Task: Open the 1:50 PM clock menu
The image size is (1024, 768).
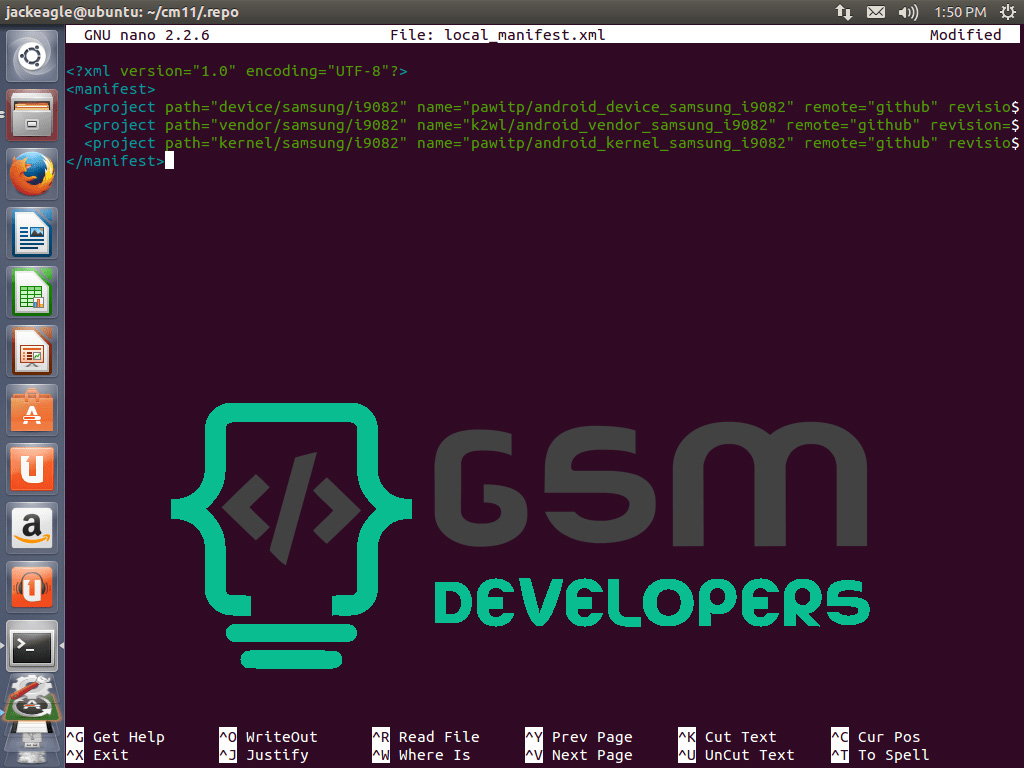Action: pyautogui.click(x=960, y=12)
